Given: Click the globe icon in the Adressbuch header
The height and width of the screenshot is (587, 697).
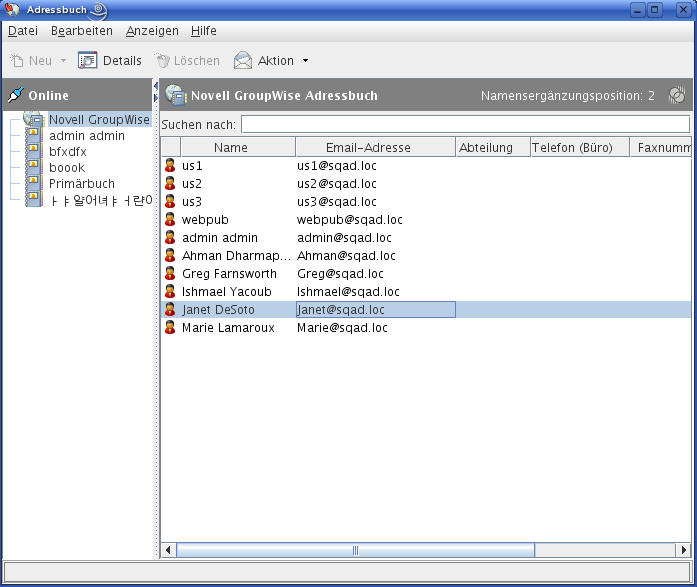Looking at the screenshot, I should pos(176,95).
